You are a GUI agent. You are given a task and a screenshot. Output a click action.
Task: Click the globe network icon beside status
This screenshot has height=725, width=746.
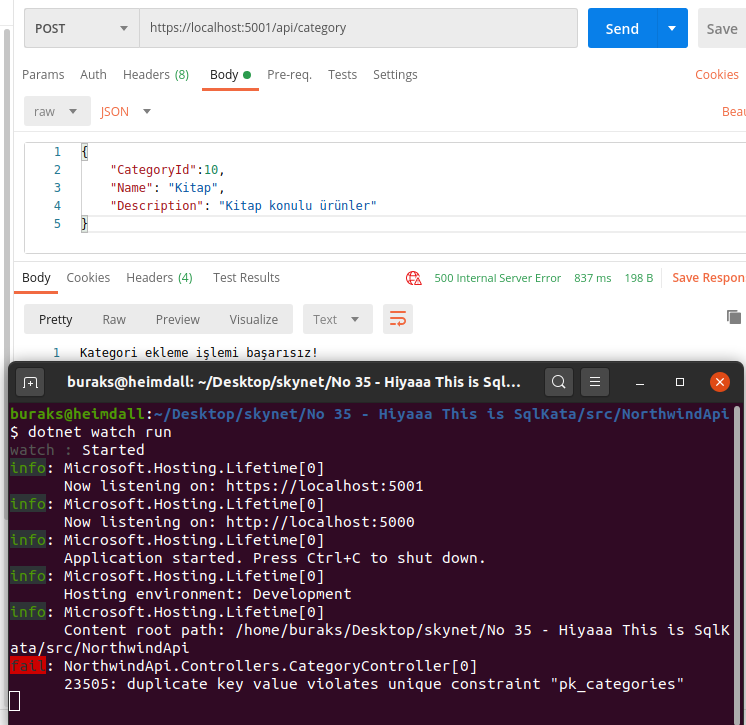[x=413, y=278]
